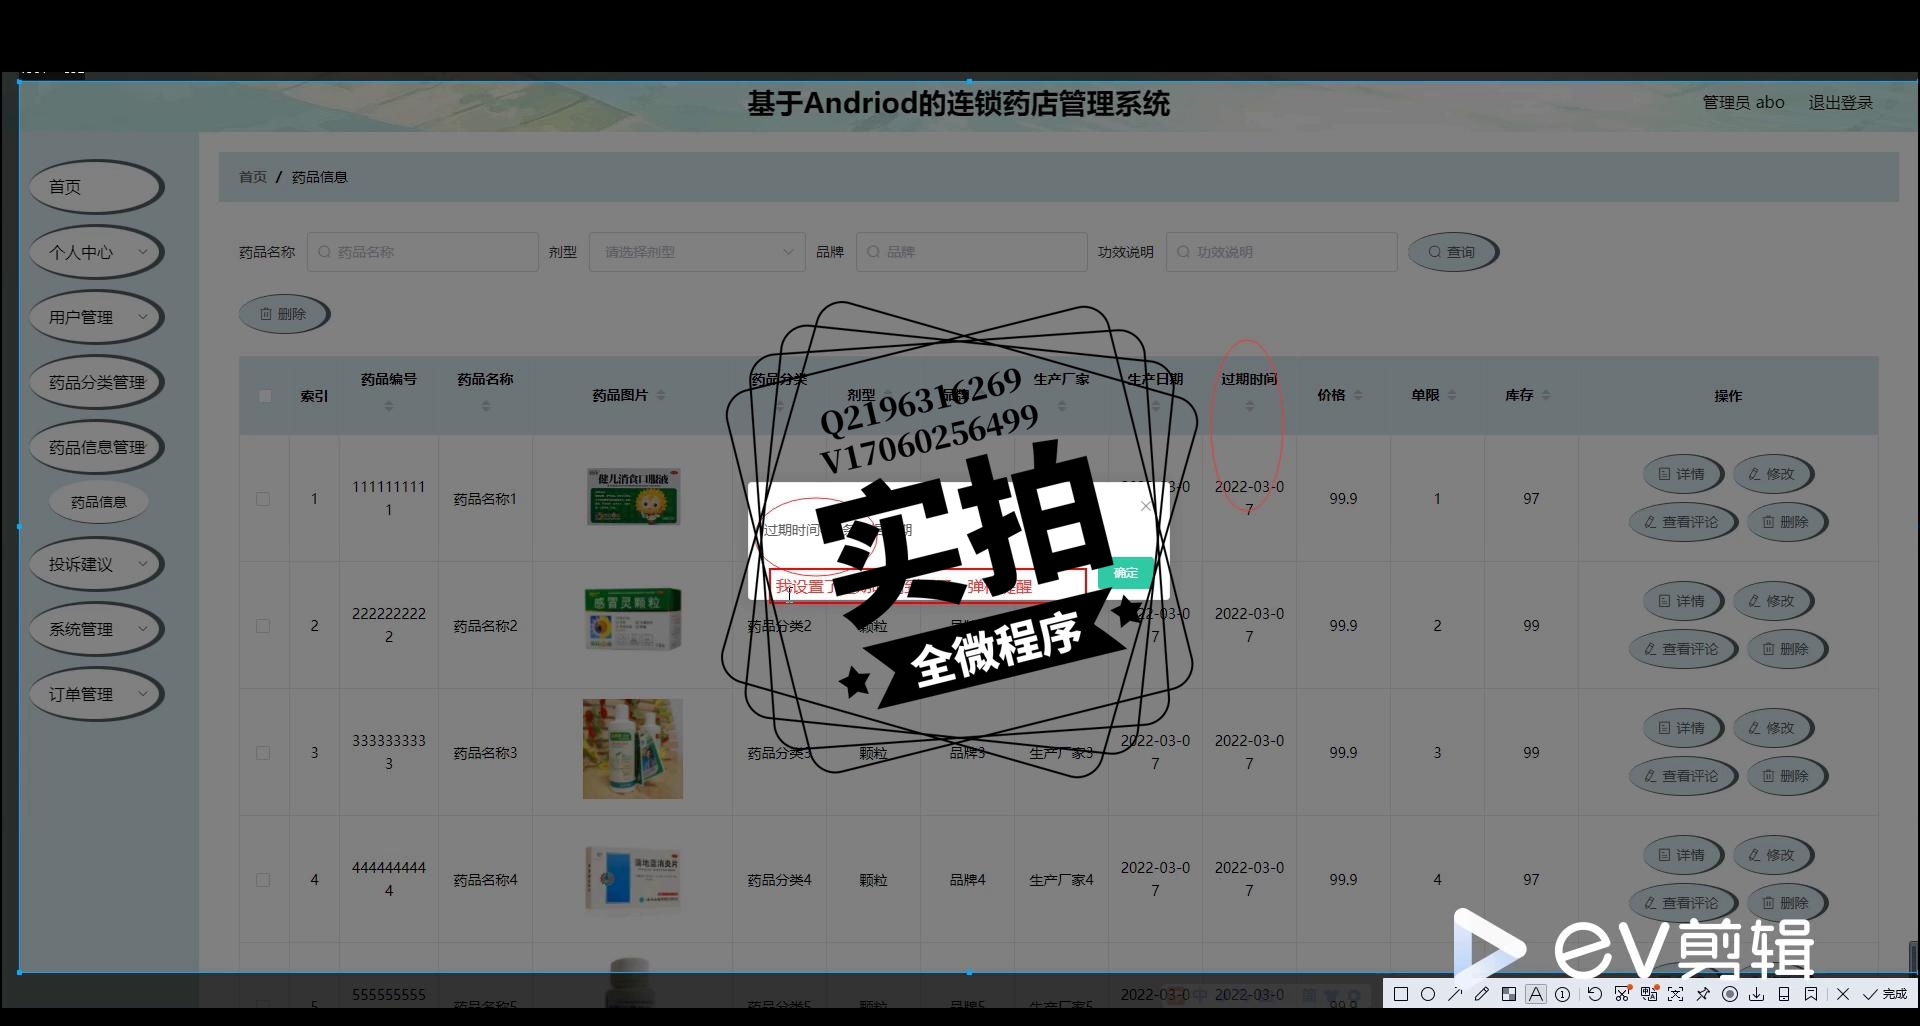Open drug image thumbnail for 药品名称1
Screen dimensions: 1920x1026
(x=633, y=497)
